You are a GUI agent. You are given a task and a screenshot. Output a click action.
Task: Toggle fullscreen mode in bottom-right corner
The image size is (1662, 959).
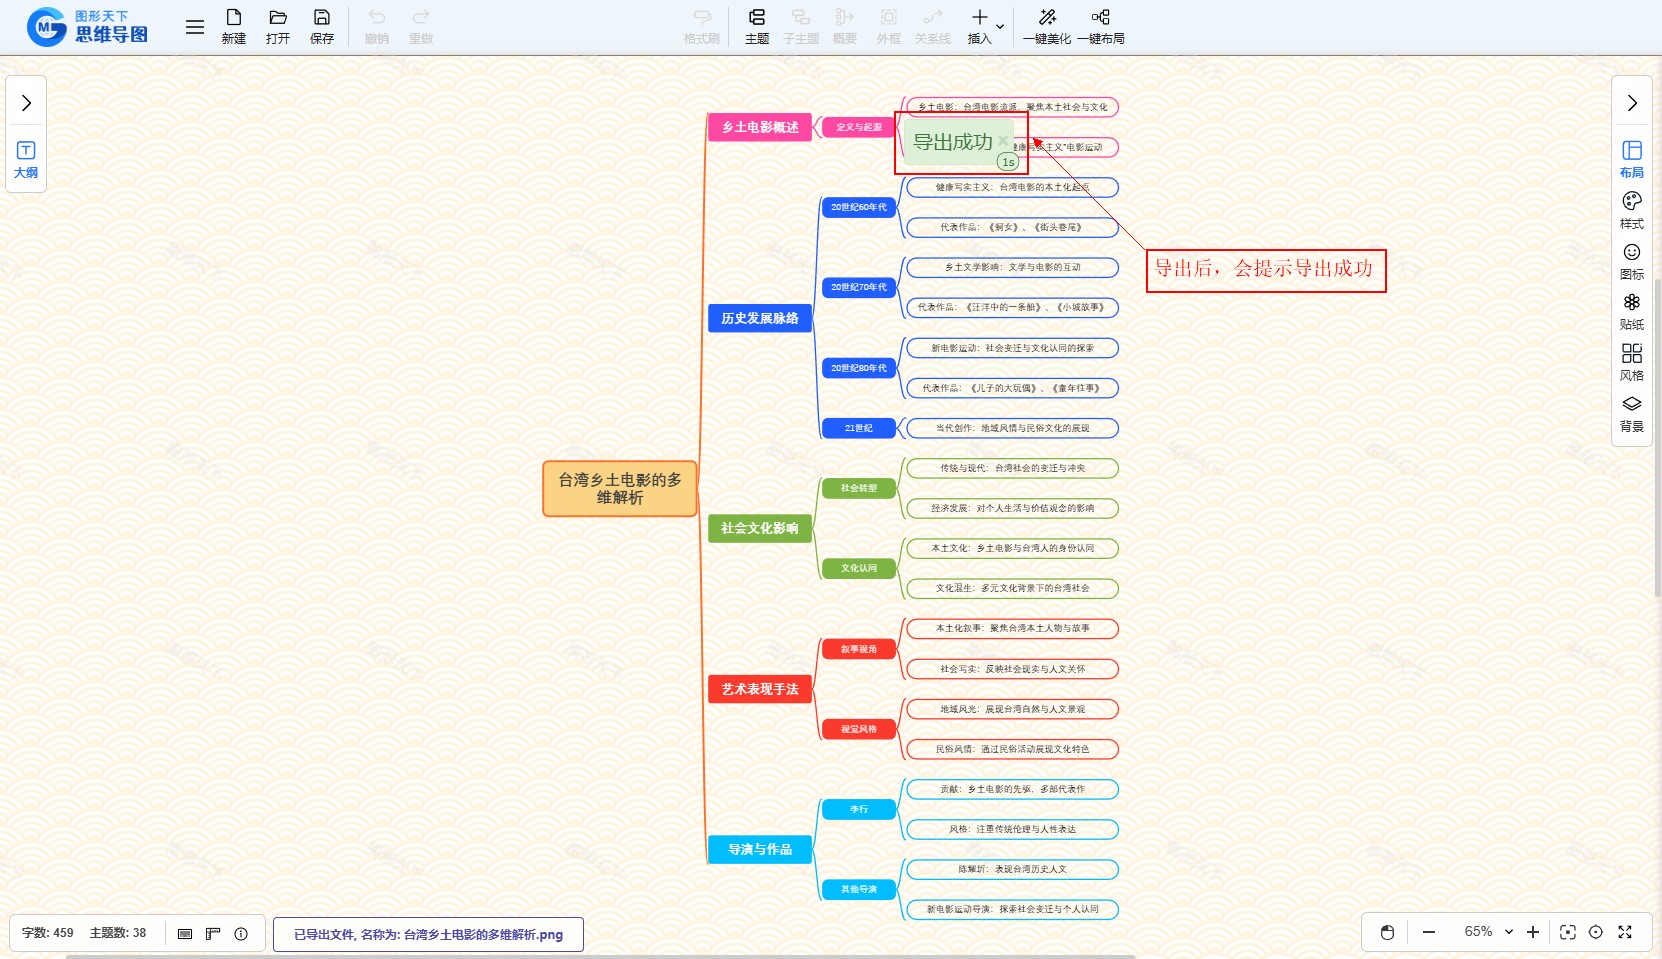[1625, 932]
